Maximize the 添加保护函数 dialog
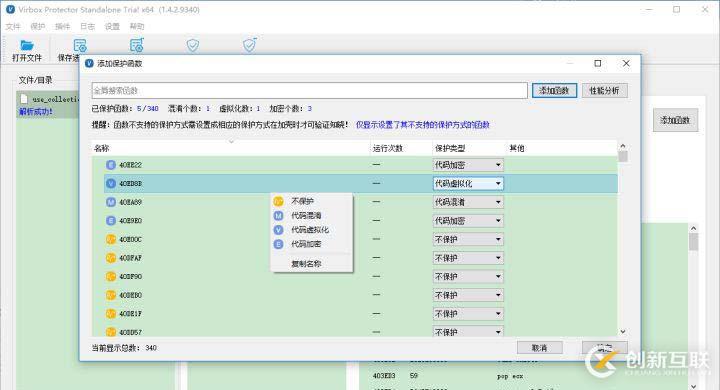 tap(598, 63)
